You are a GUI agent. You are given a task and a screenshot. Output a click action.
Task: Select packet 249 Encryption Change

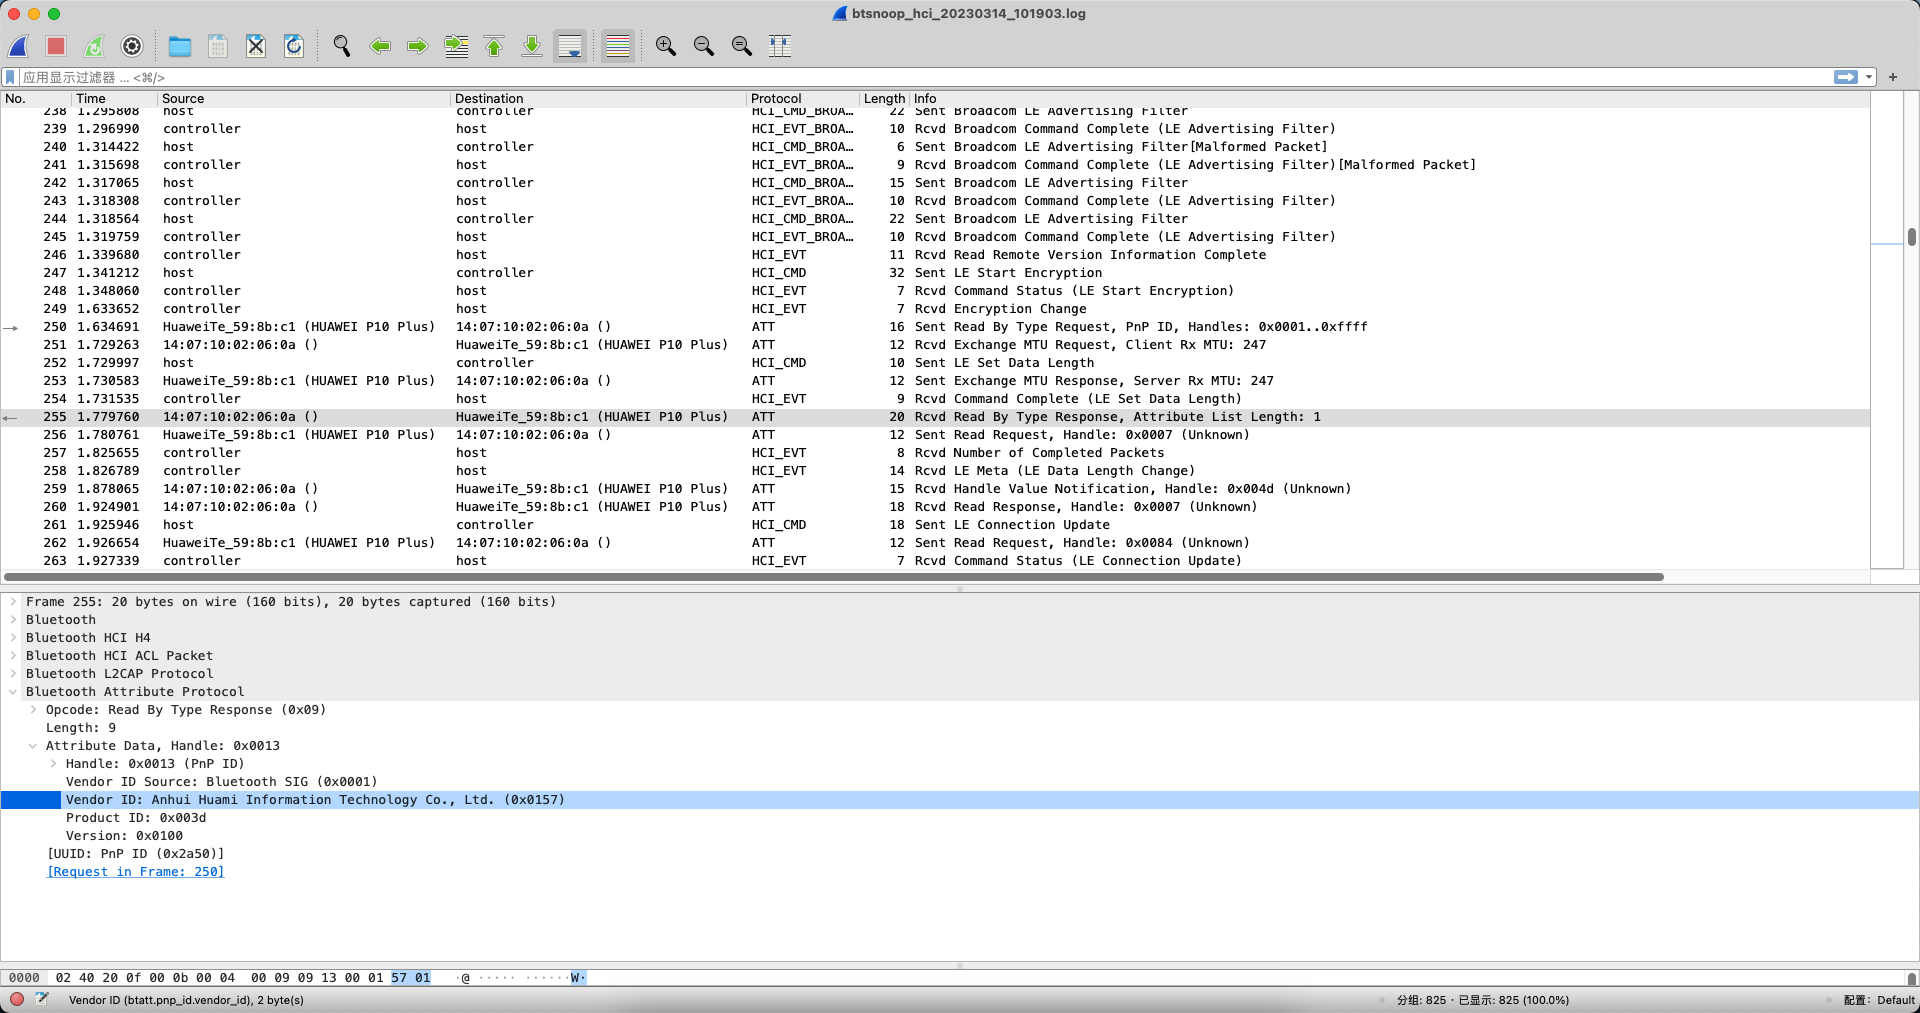pyautogui.click(x=935, y=309)
